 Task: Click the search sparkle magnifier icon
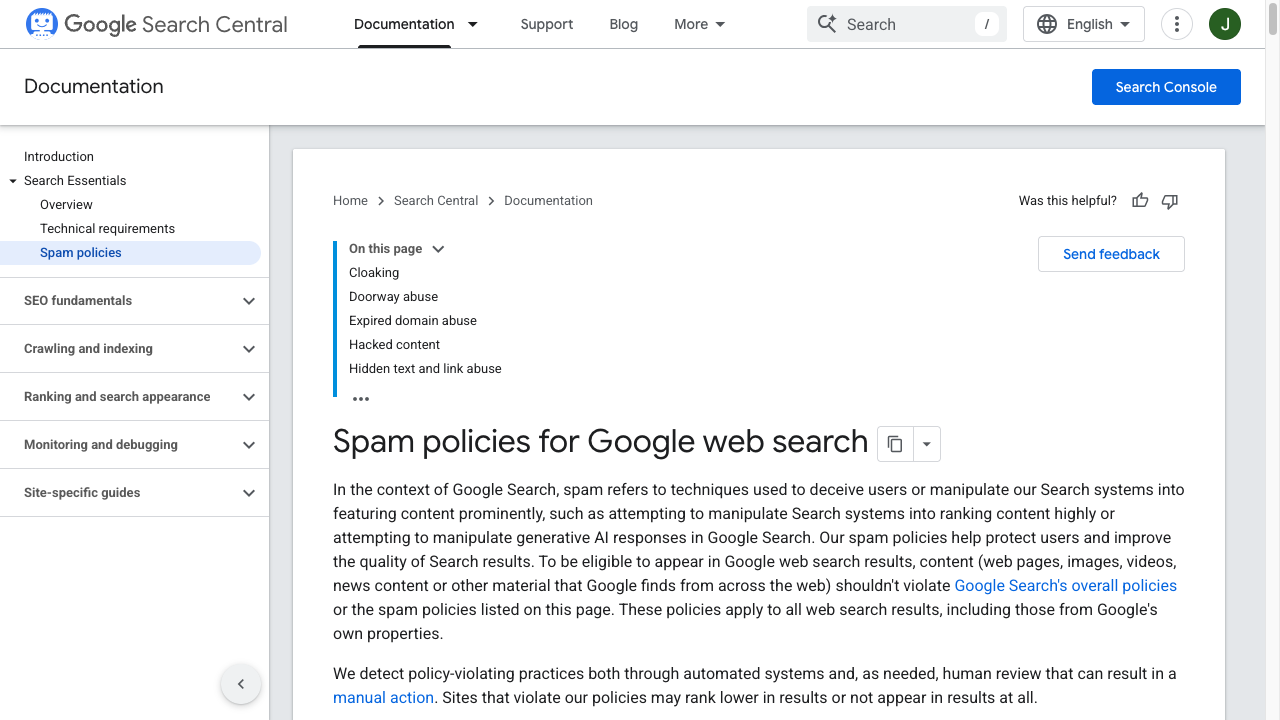827,24
